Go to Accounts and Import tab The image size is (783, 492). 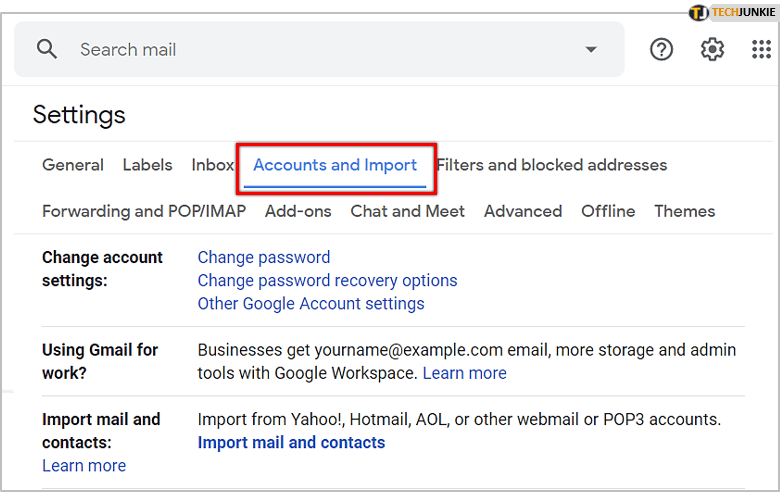[x=335, y=165]
